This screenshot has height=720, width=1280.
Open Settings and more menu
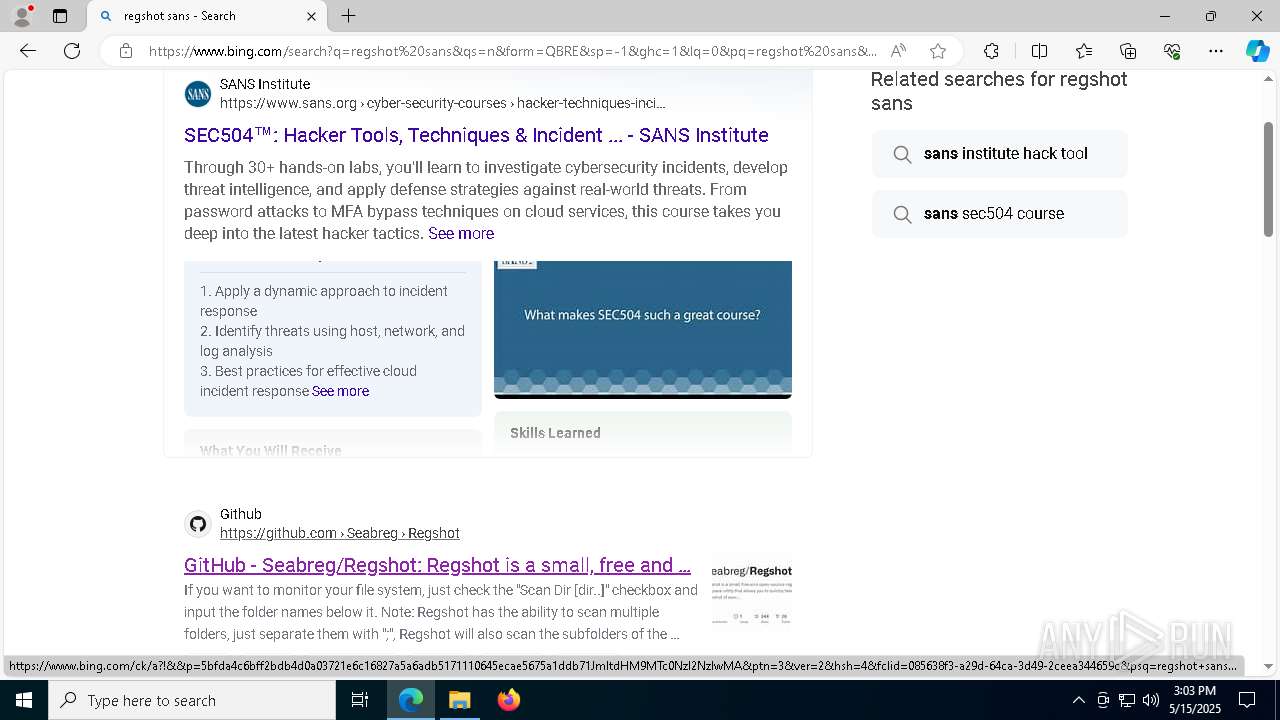click(x=1216, y=51)
